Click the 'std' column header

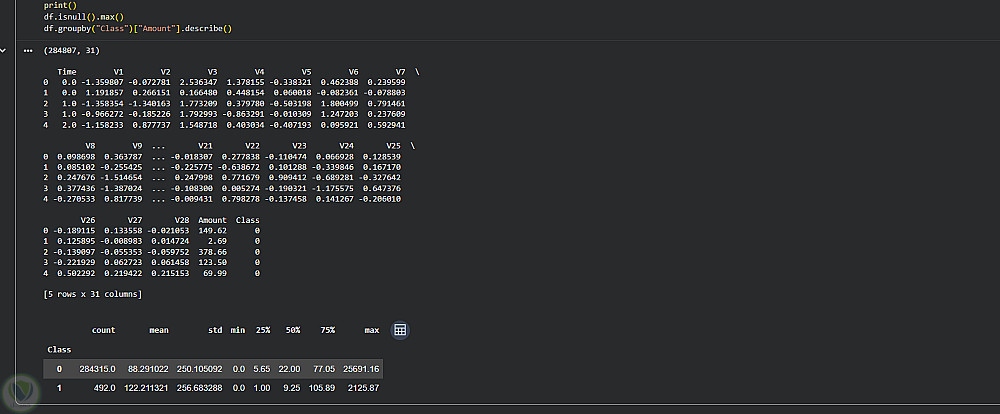tap(215, 330)
